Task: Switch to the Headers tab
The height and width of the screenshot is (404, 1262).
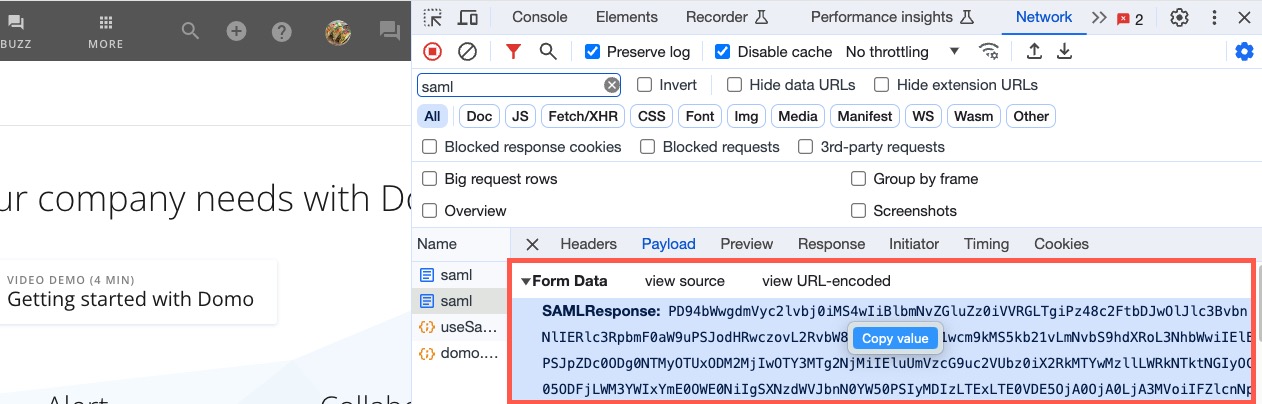Action: 588,244
